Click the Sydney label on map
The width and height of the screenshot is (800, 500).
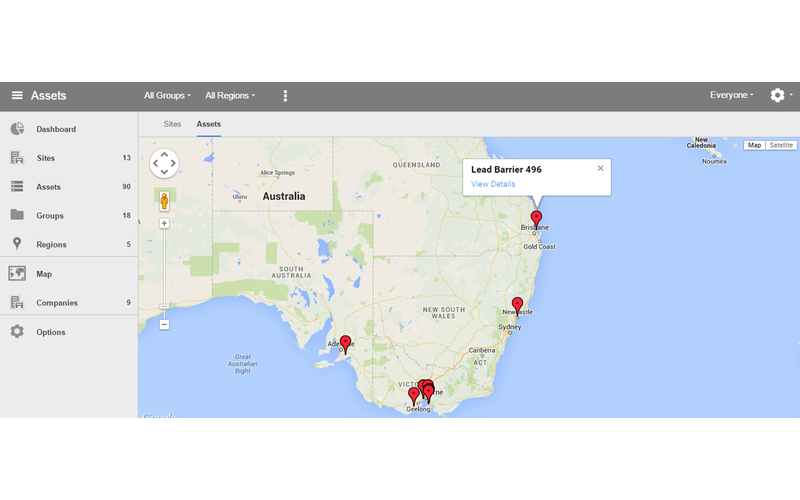pyautogui.click(x=510, y=327)
